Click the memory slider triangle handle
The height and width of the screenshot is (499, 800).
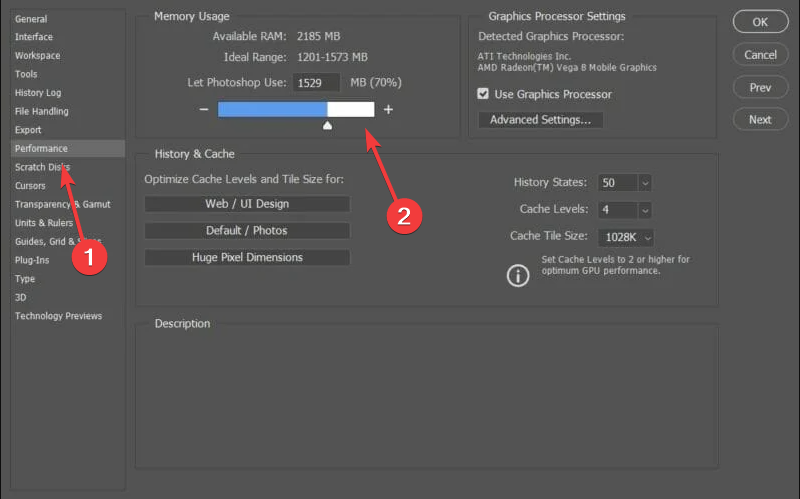coord(328,125)
